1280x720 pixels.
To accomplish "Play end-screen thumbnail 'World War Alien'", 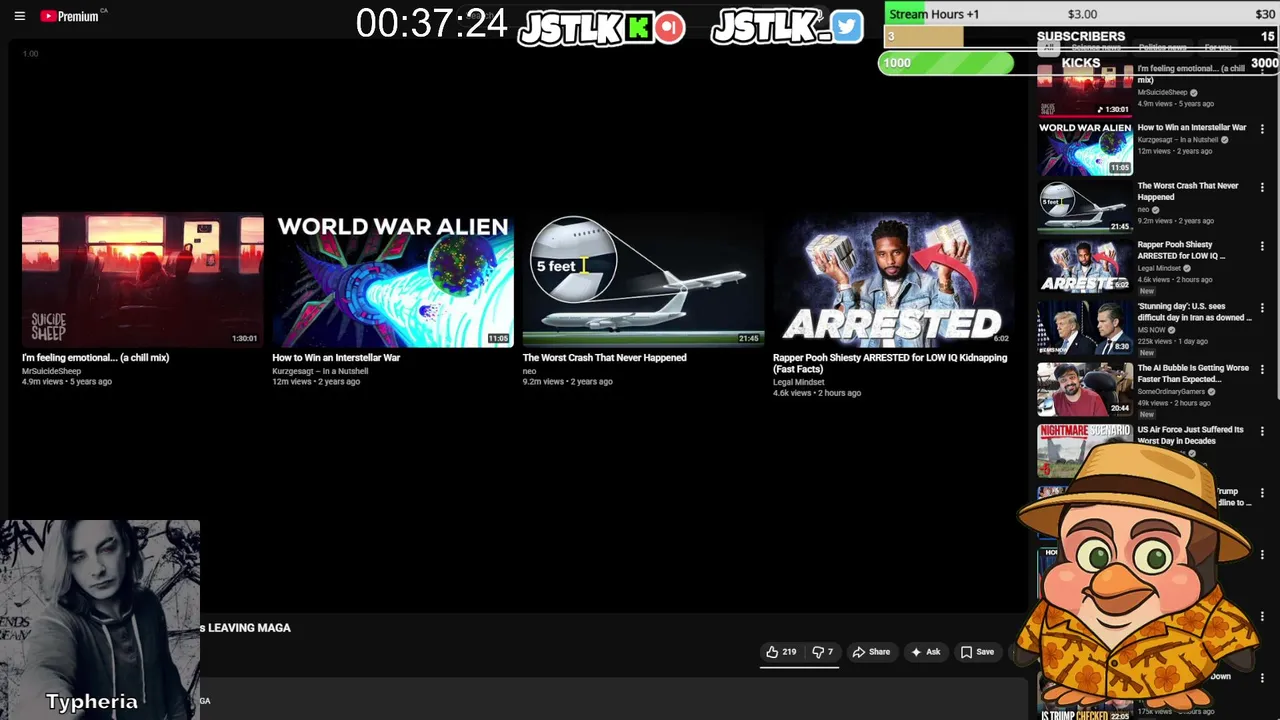I will click(x=393, y=279).
